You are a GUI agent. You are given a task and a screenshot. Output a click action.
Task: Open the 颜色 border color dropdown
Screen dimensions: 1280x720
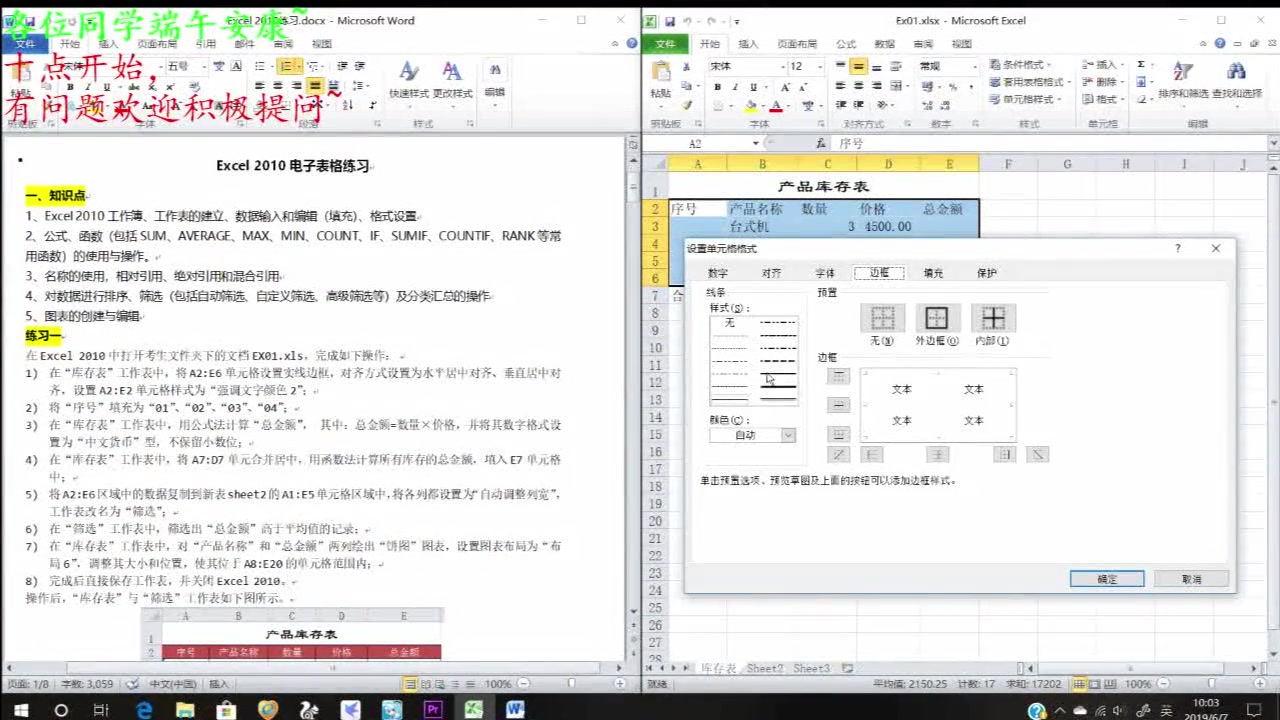(753, 435)
